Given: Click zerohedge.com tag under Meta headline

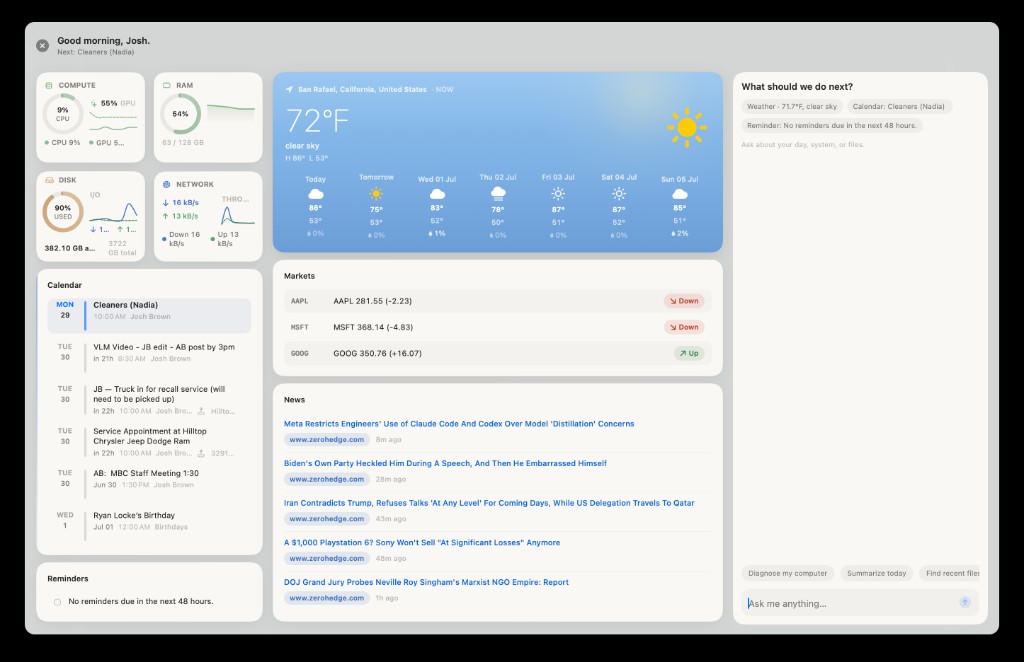Looking at the screenshot, I should coord(327,440).
